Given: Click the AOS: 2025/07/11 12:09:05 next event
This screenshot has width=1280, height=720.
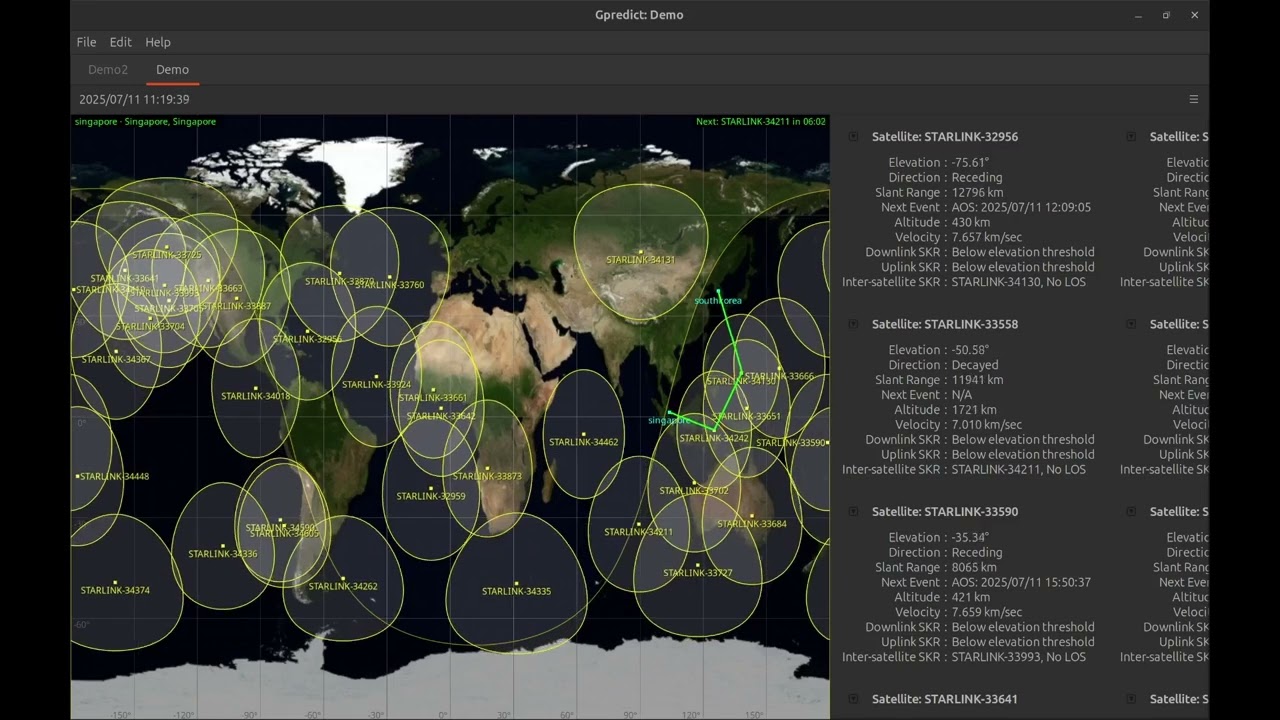Looking at the screenshot, I should pyautogui.click(x=1021, y=207).
